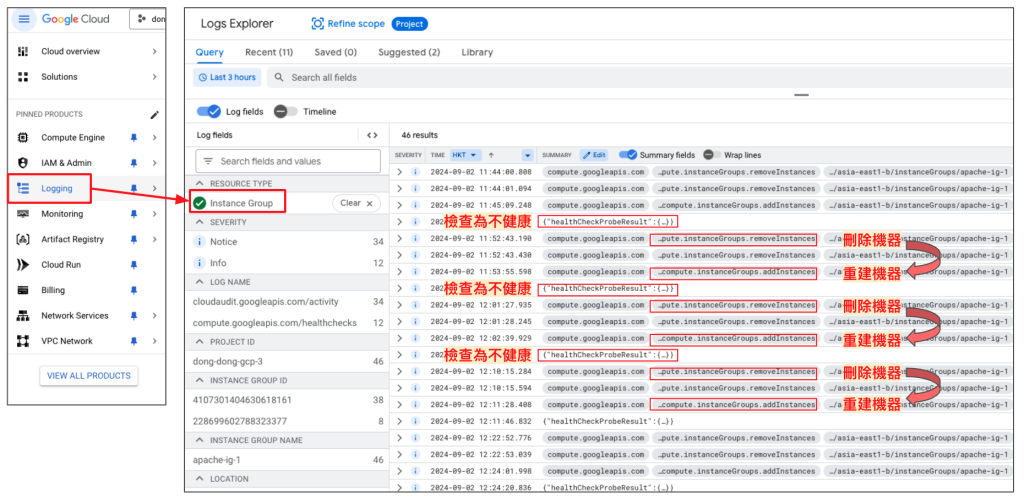Image resolution: width=1024 pixels, height=503 pixels.
Task: Clear the Instance Group filter
Action: coord(357,204)
